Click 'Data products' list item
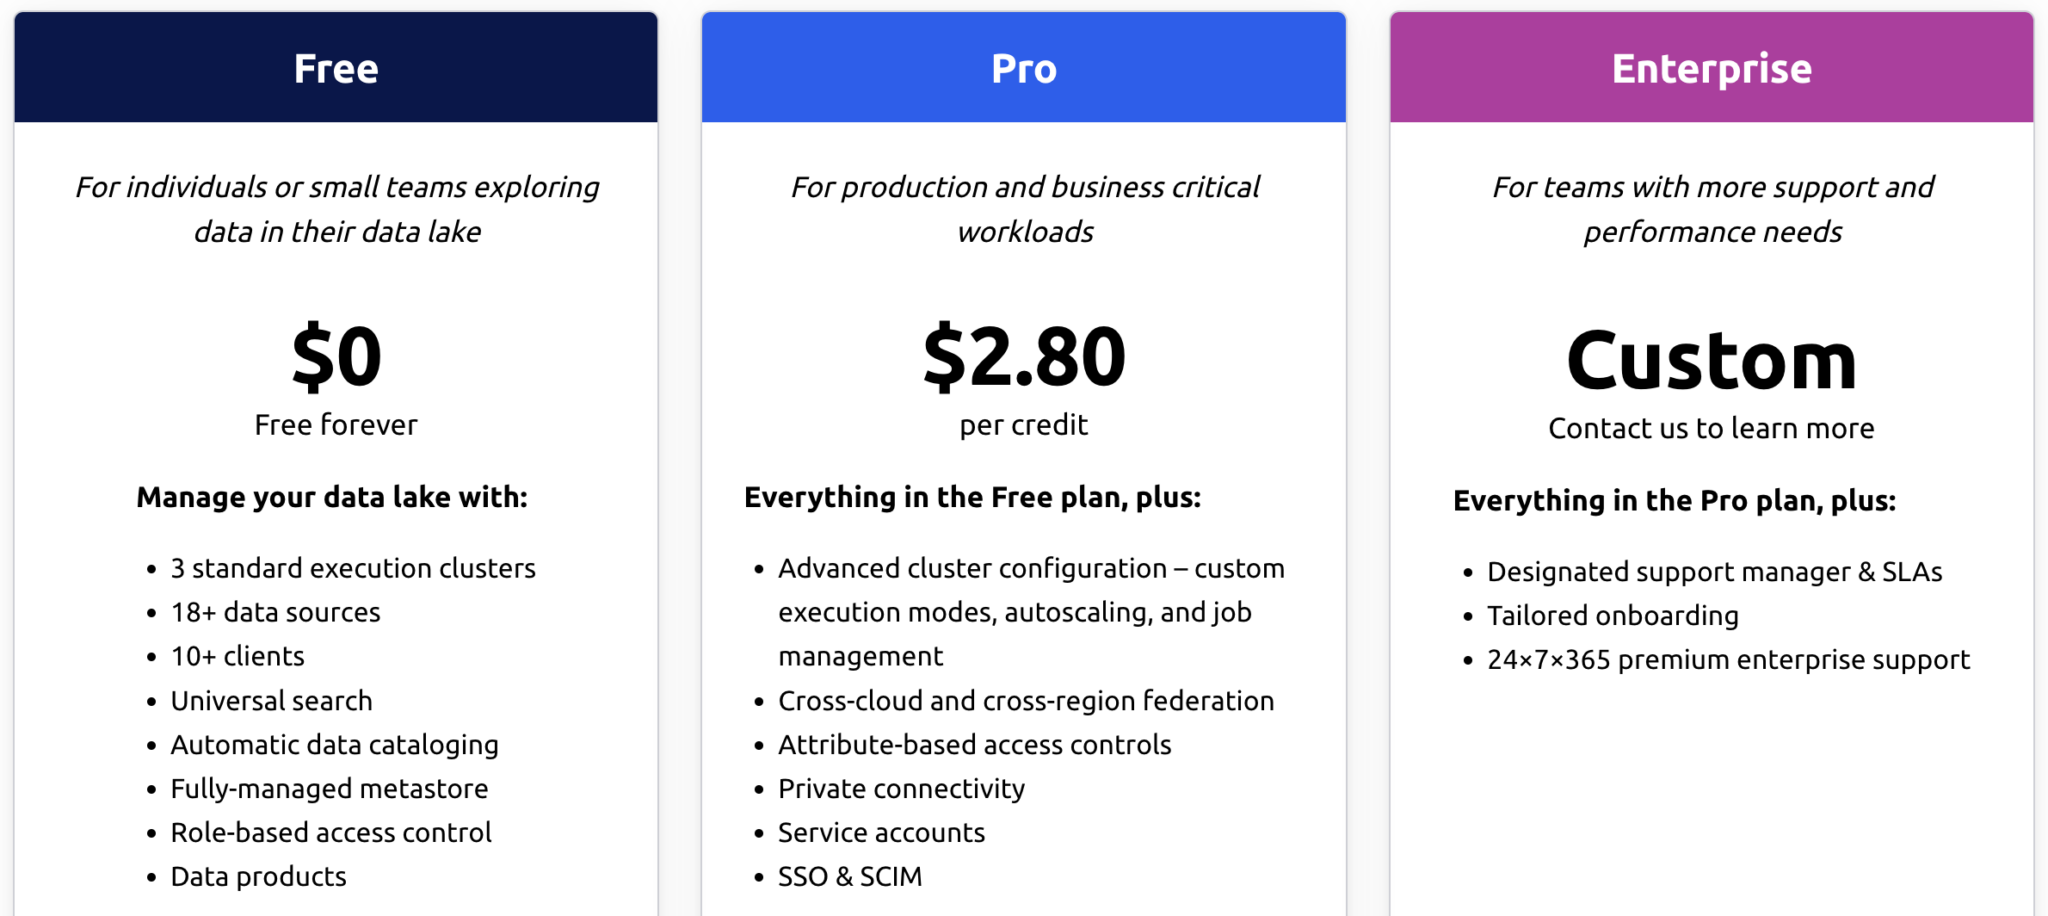 click(258, 877)
